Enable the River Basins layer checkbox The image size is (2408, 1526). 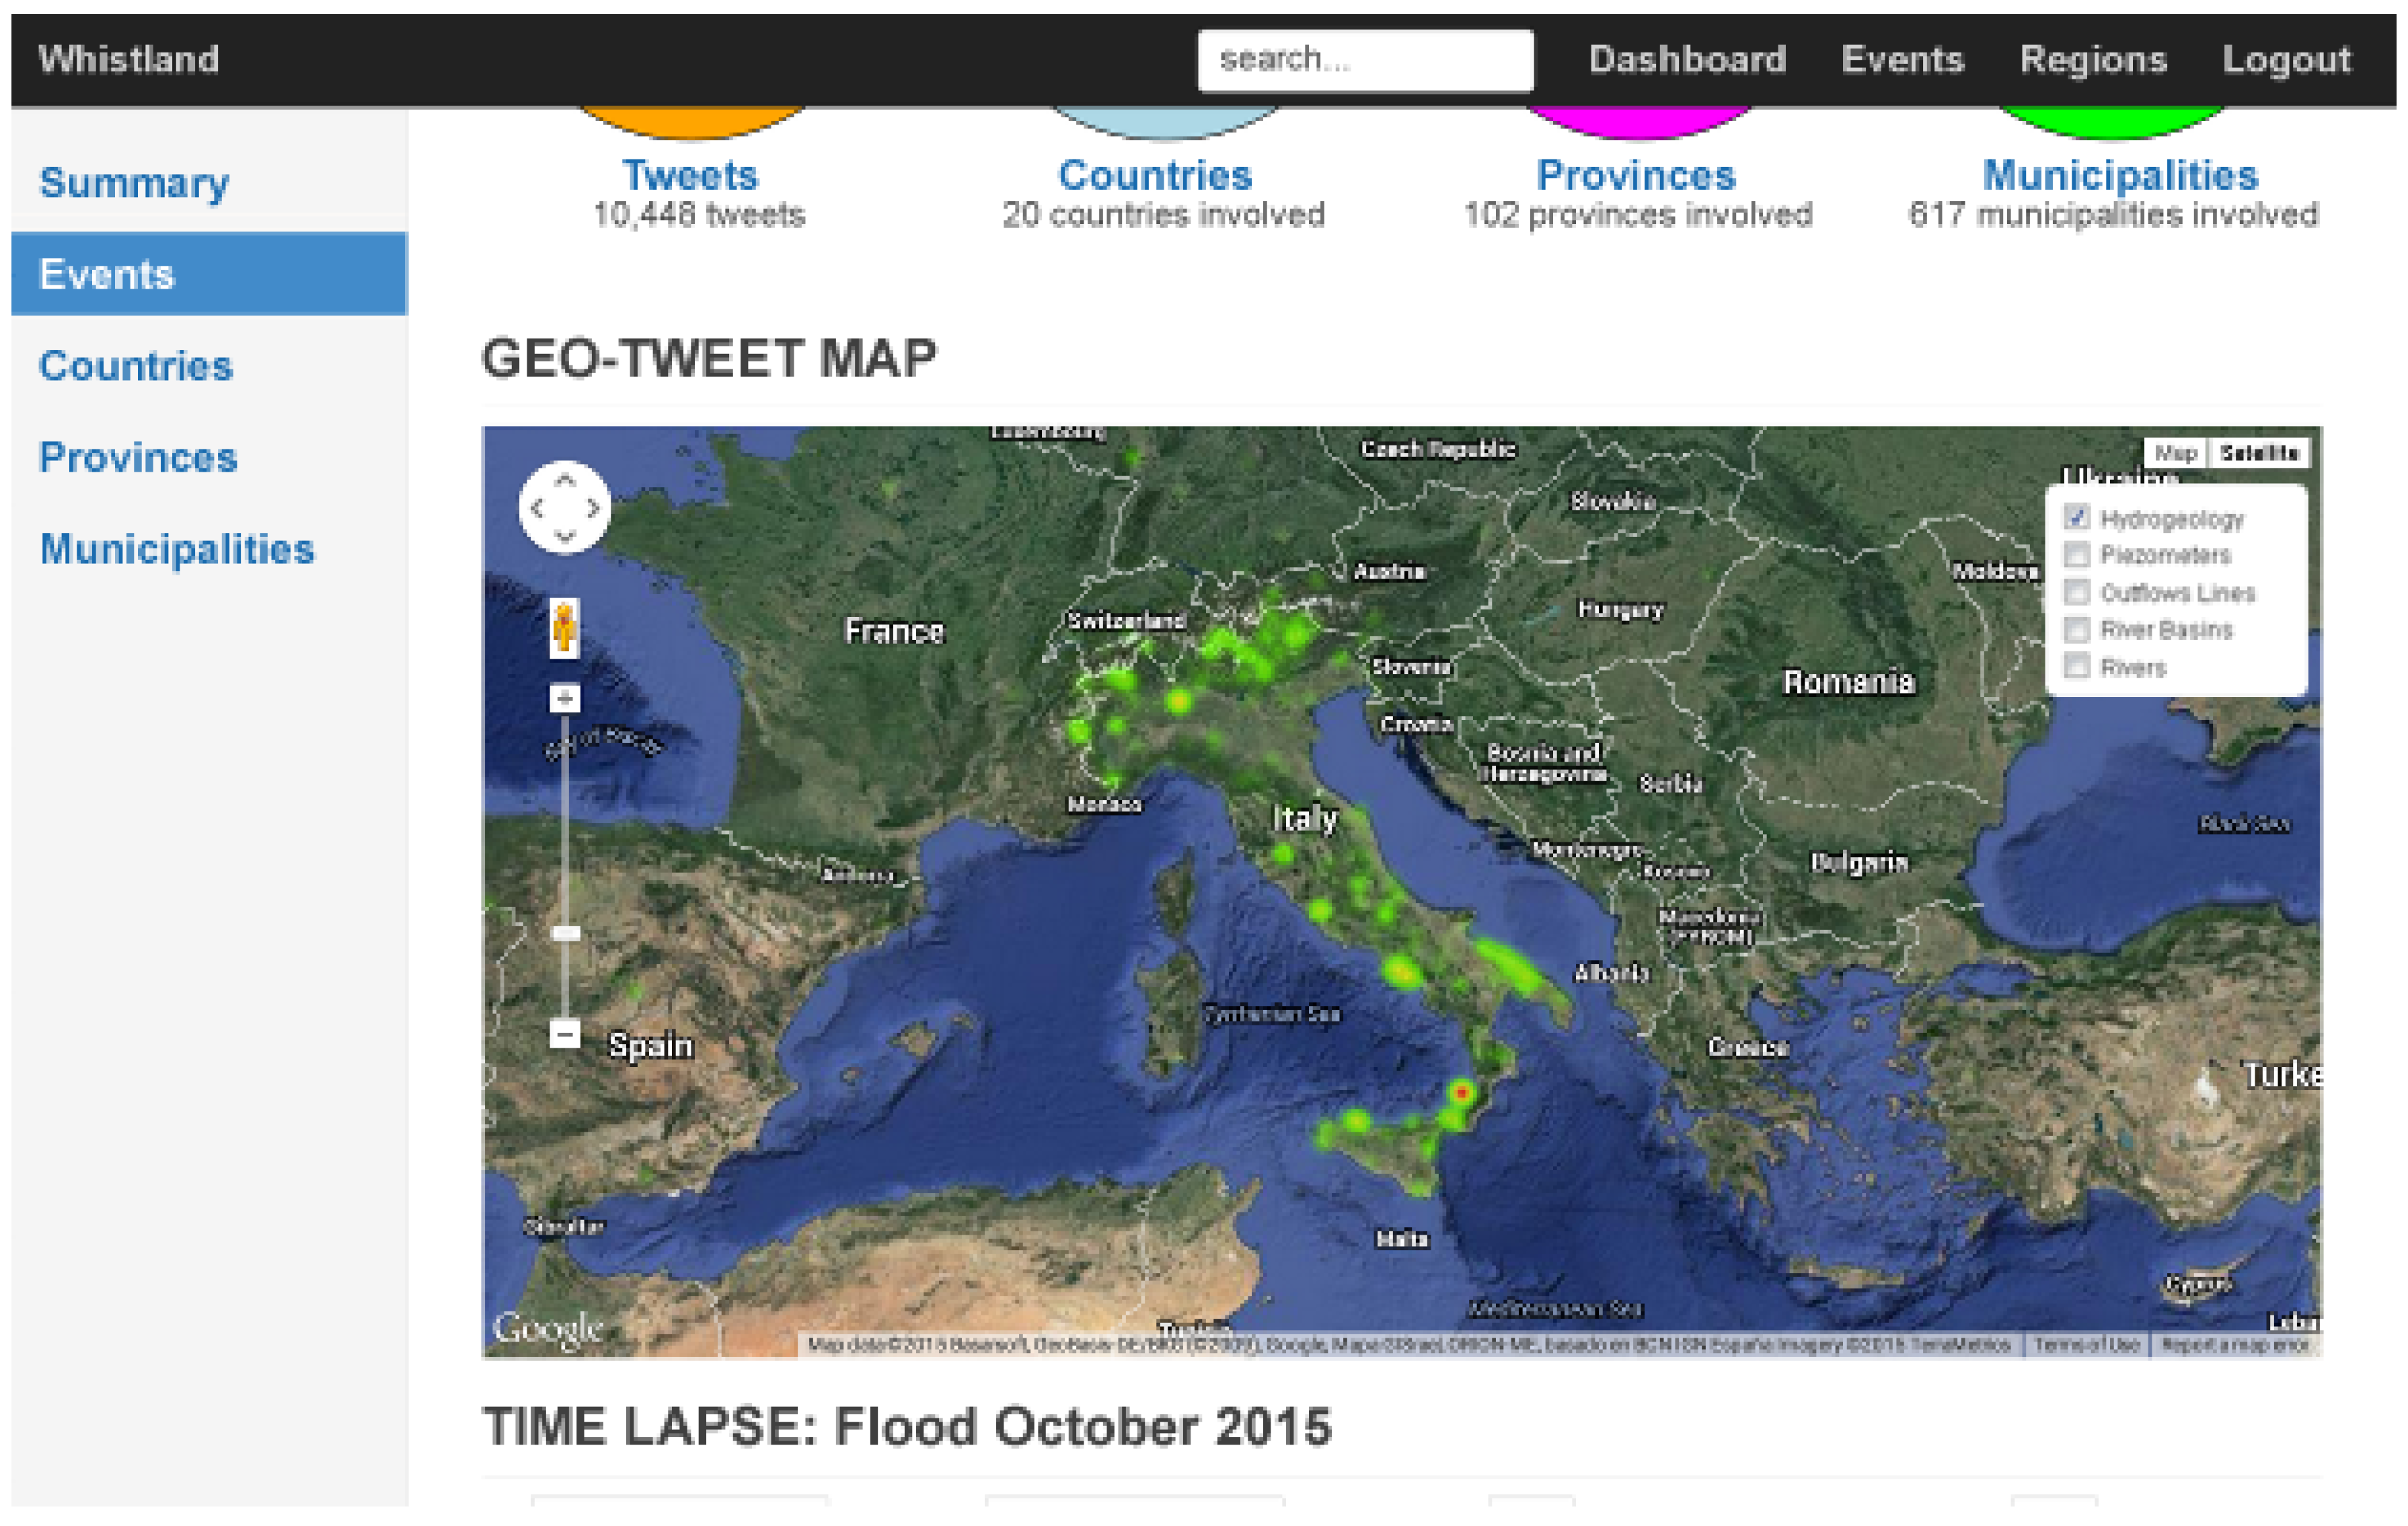pos(2077,629)
